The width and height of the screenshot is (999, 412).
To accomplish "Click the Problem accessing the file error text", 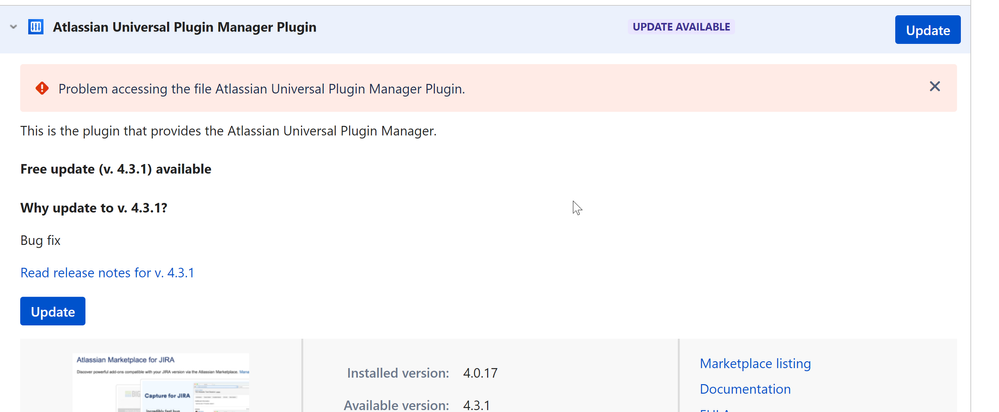I will (262, 89).
